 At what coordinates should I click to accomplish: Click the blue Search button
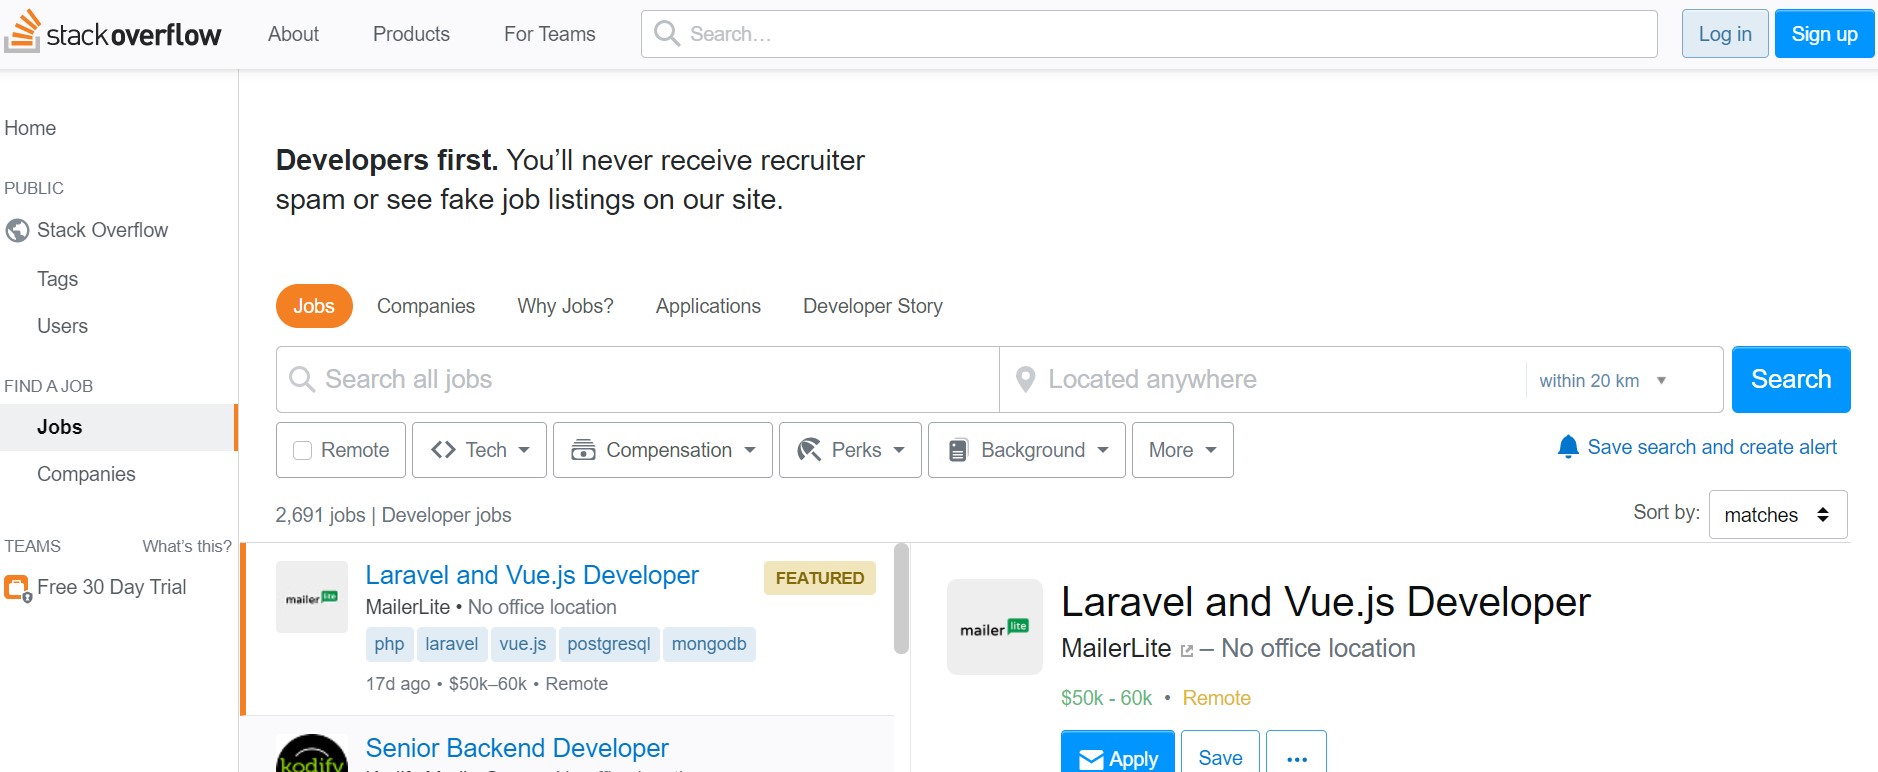(1791, 379)
